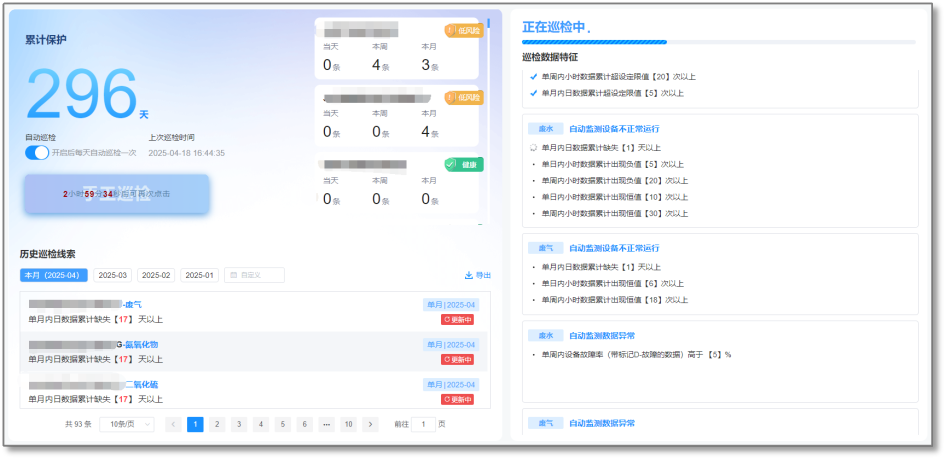This screenshot has width=946, height=459.
Task: Click text 单日内小时数据累计出现恒值【10】次以上
Action: click(615, 197)
